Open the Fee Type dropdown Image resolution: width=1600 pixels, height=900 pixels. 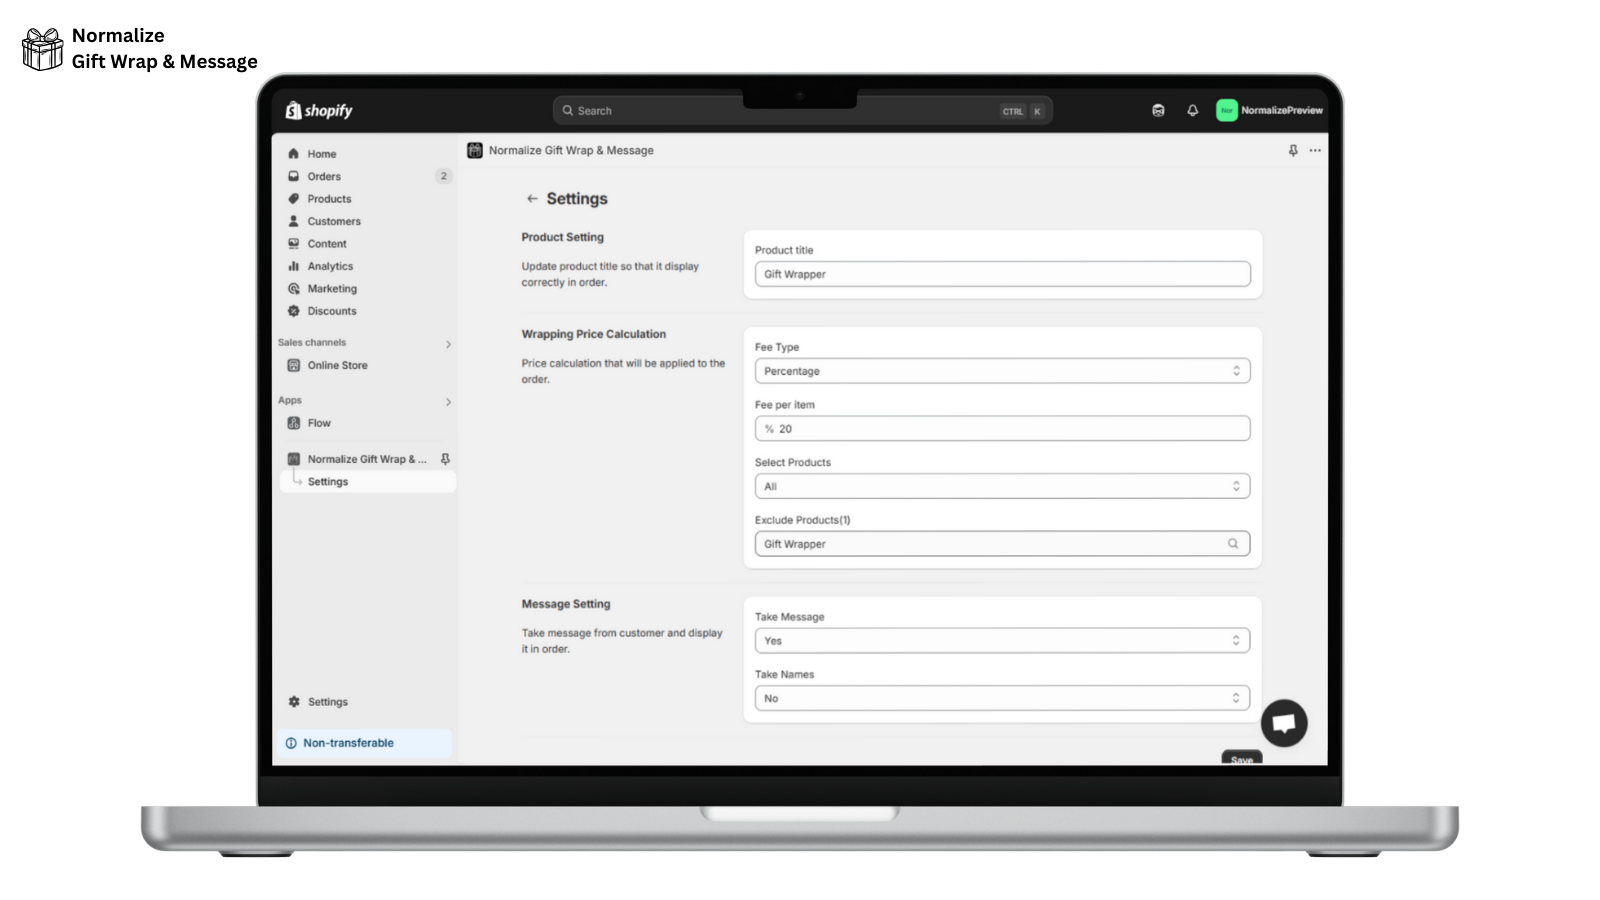1001,370
